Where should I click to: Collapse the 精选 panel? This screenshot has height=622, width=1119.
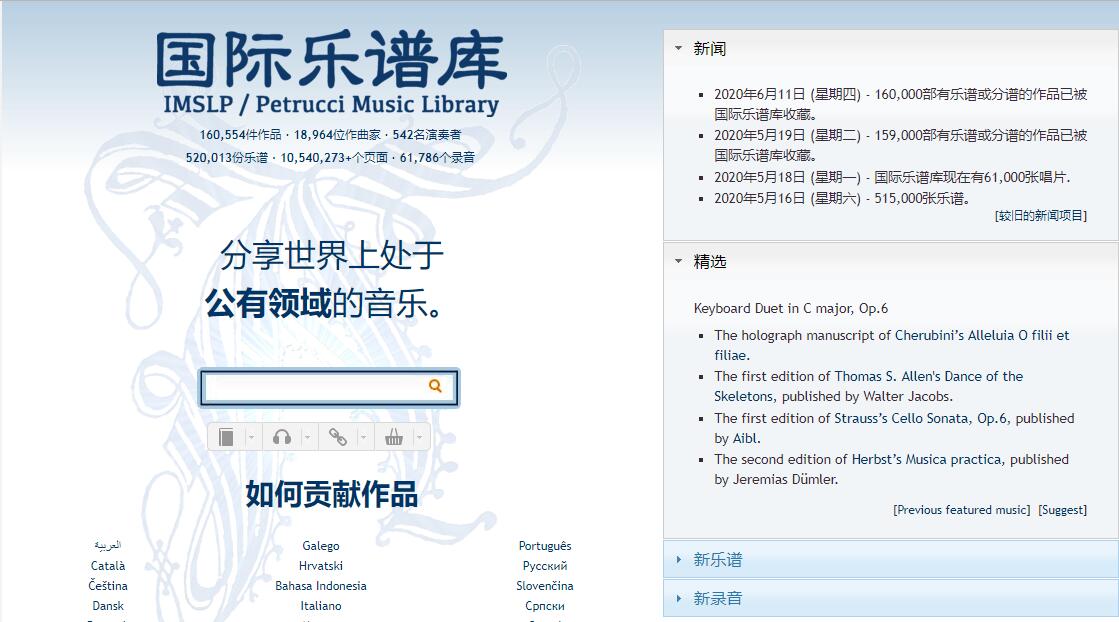pos(679,261)
